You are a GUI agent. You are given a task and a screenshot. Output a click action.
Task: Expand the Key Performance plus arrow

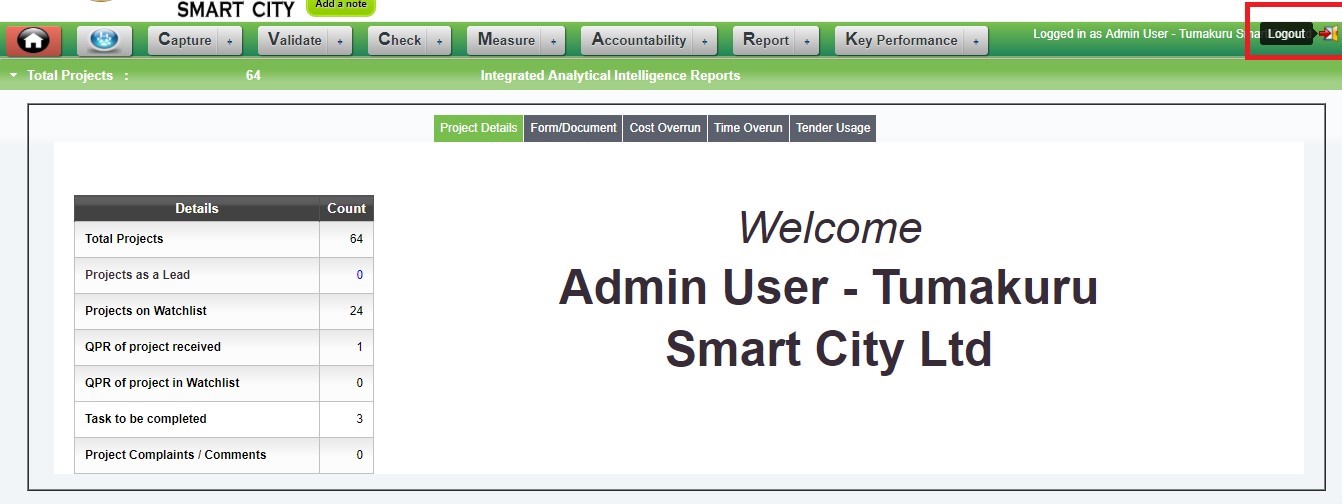point(976,41)
